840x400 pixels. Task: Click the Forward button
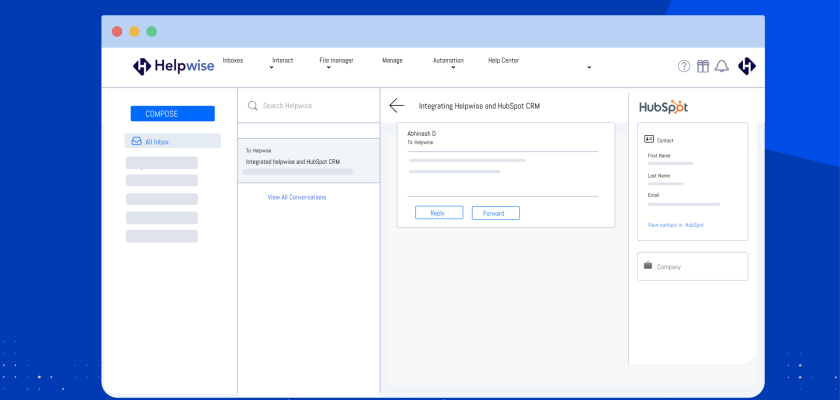(x=495, y=213)
